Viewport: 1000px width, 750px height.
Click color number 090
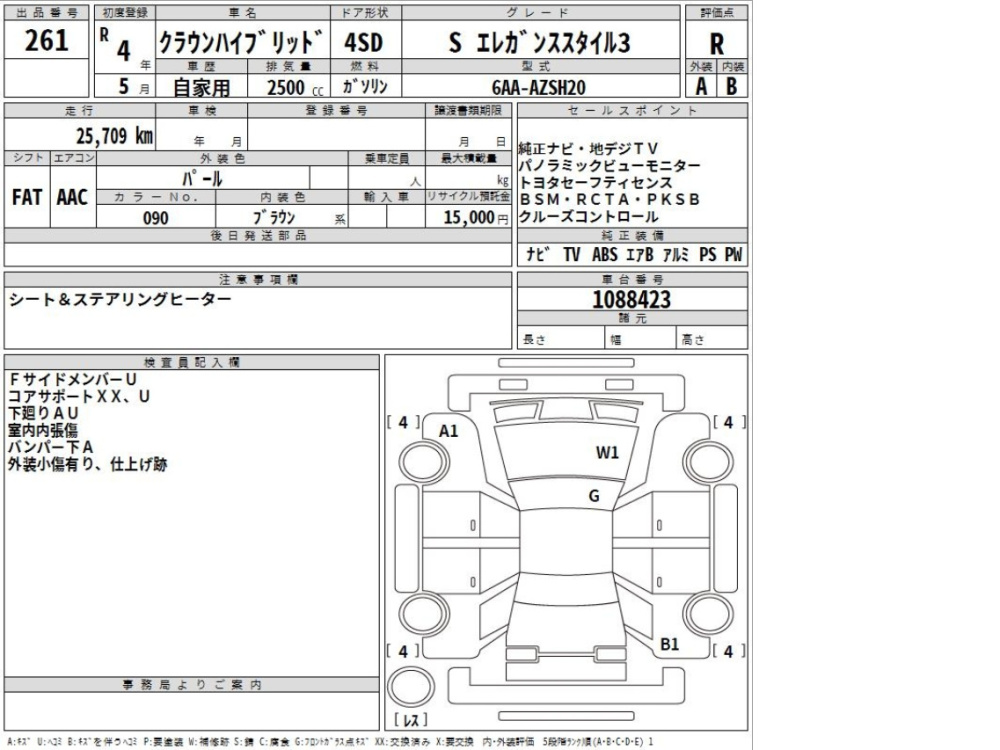point(156,218)
